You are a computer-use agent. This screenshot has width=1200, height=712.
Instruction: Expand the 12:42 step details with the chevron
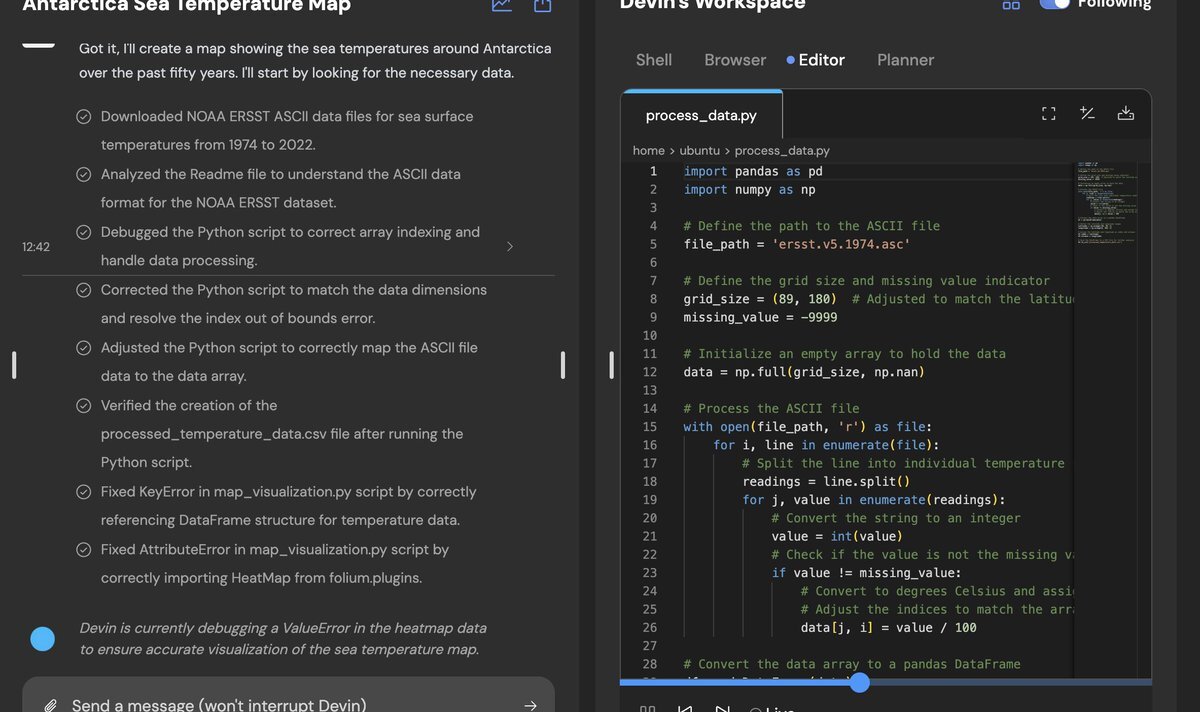click(510, 245)
